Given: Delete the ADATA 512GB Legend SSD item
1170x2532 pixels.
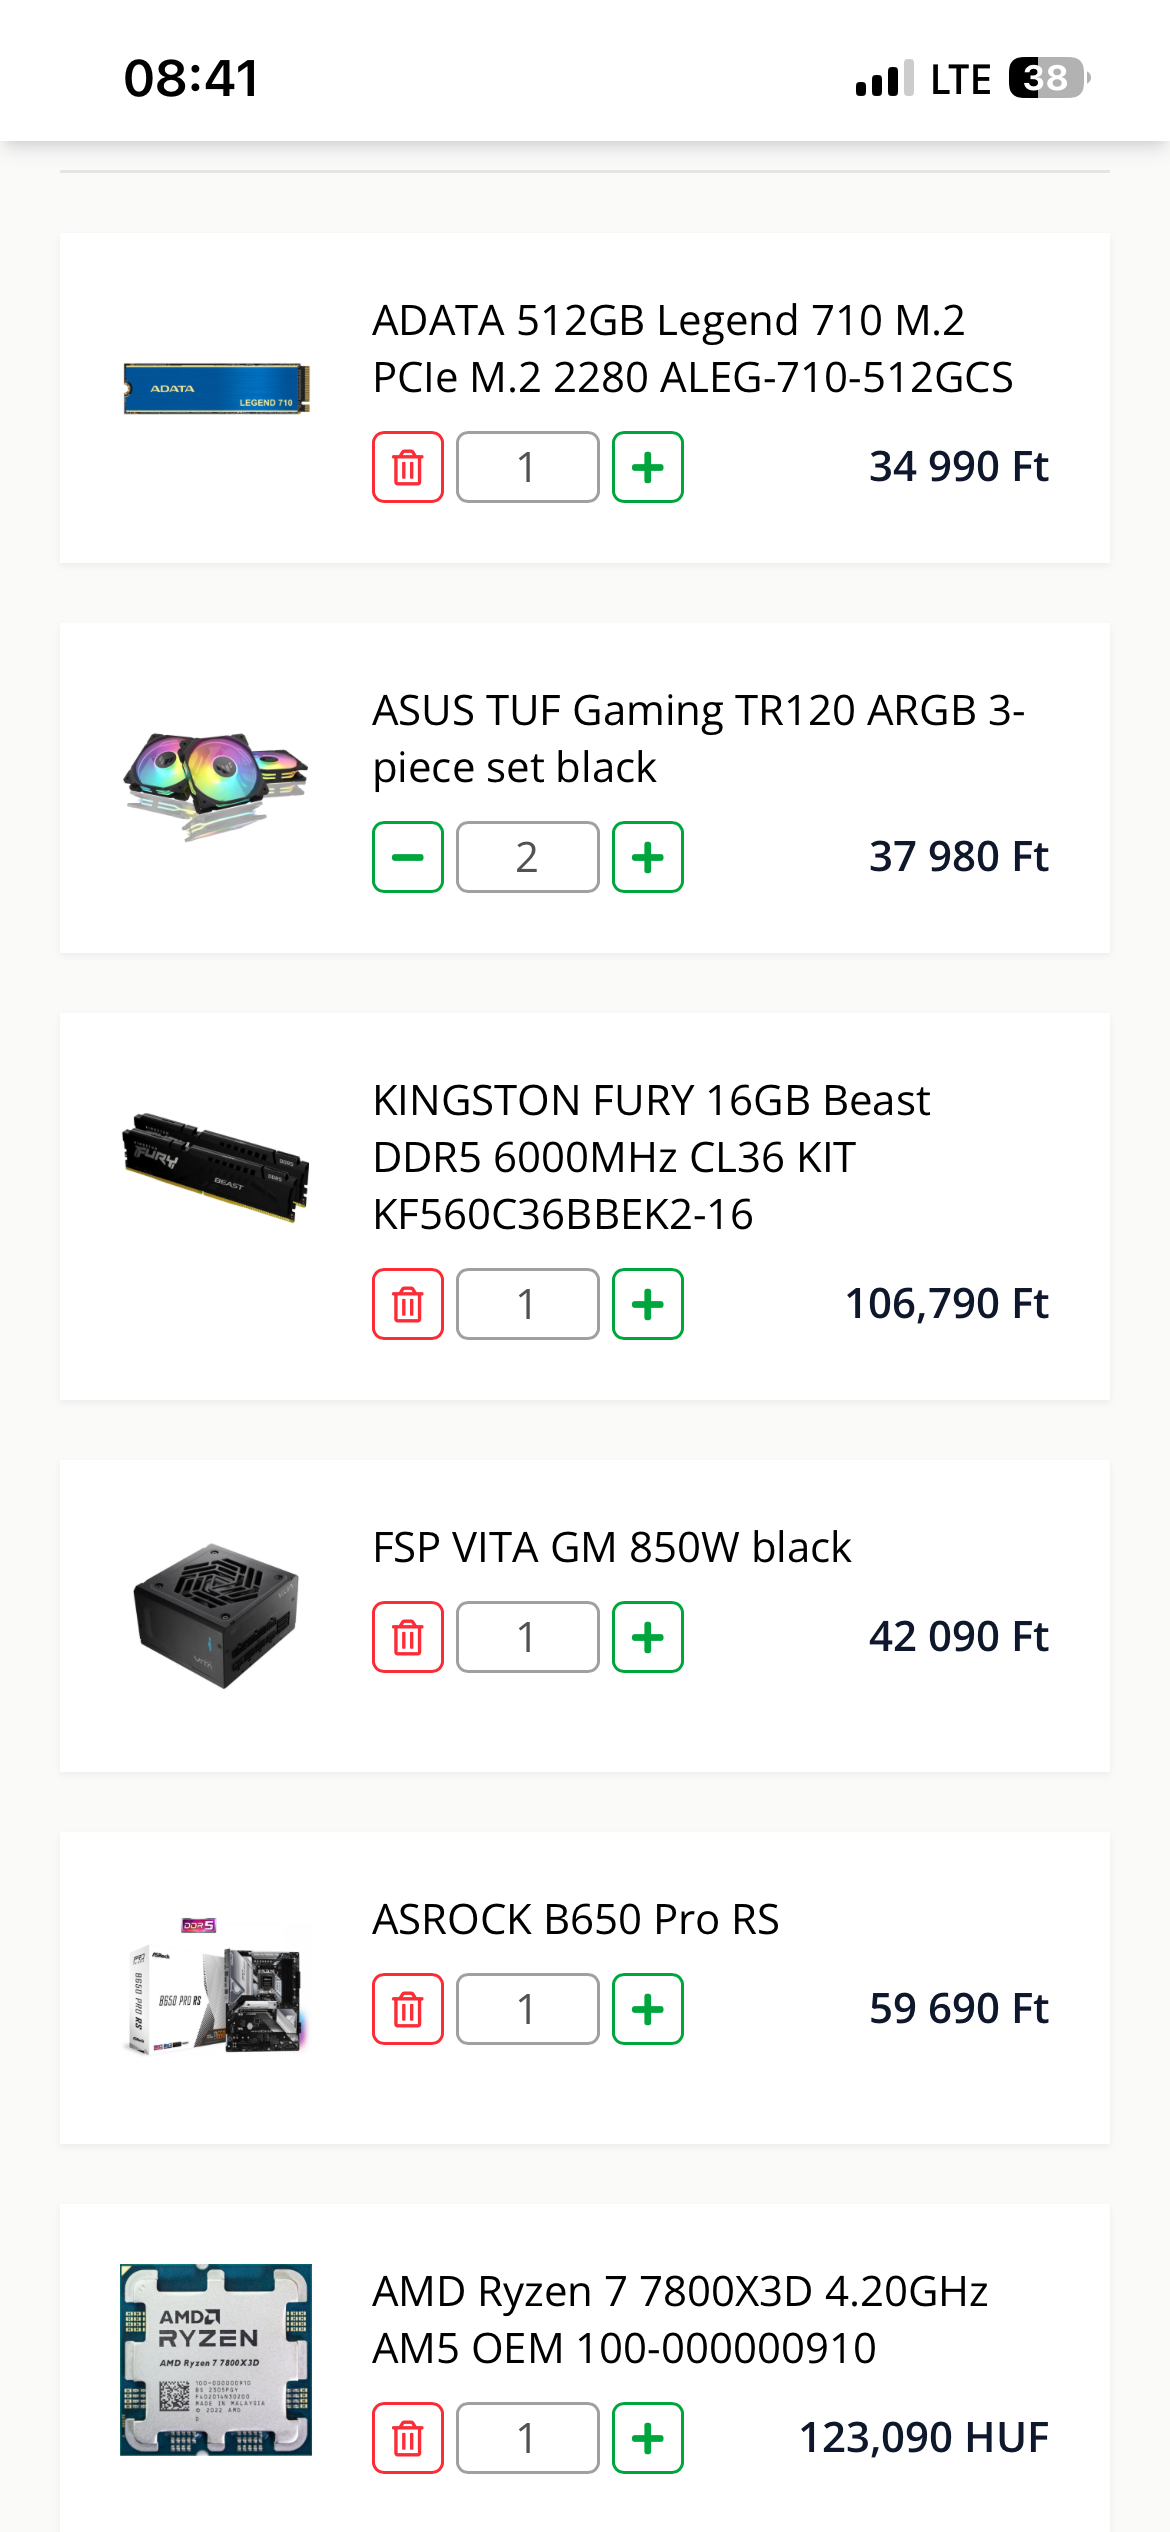Looking at the screenshot, I should (x=408, y=467).
